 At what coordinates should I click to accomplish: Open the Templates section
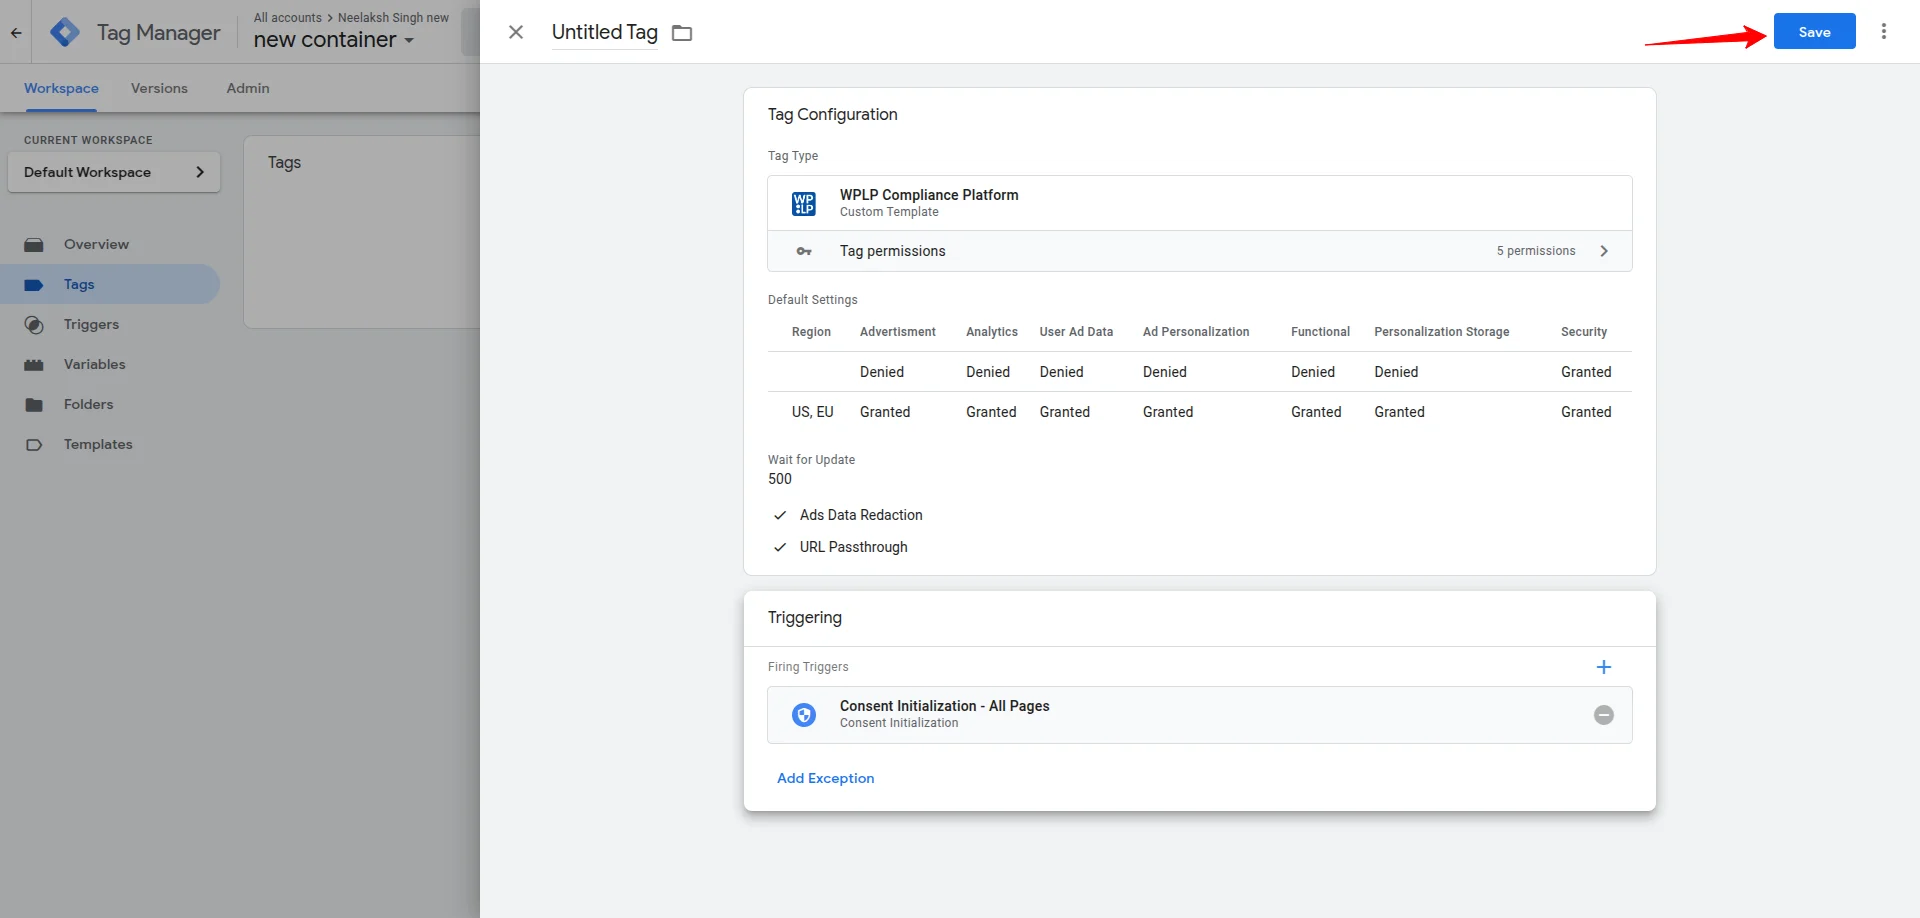pos(97,444)
